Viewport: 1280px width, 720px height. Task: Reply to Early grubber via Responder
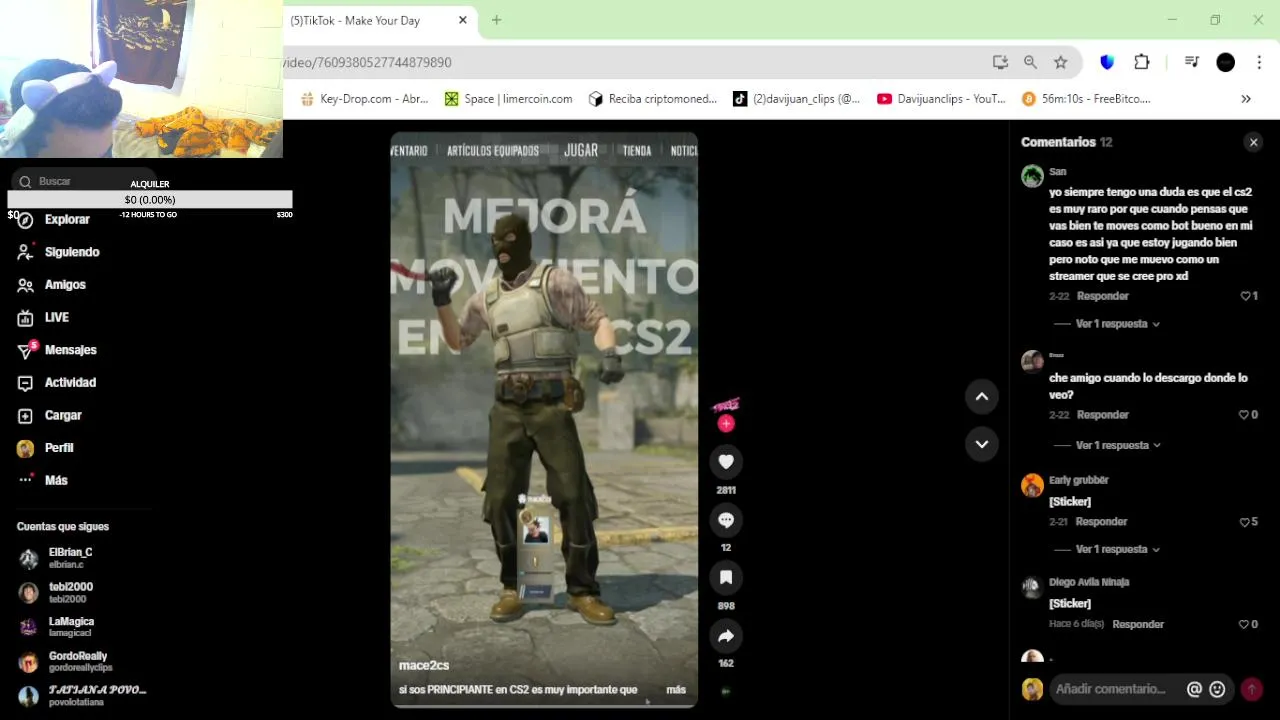click(1101, 522)
